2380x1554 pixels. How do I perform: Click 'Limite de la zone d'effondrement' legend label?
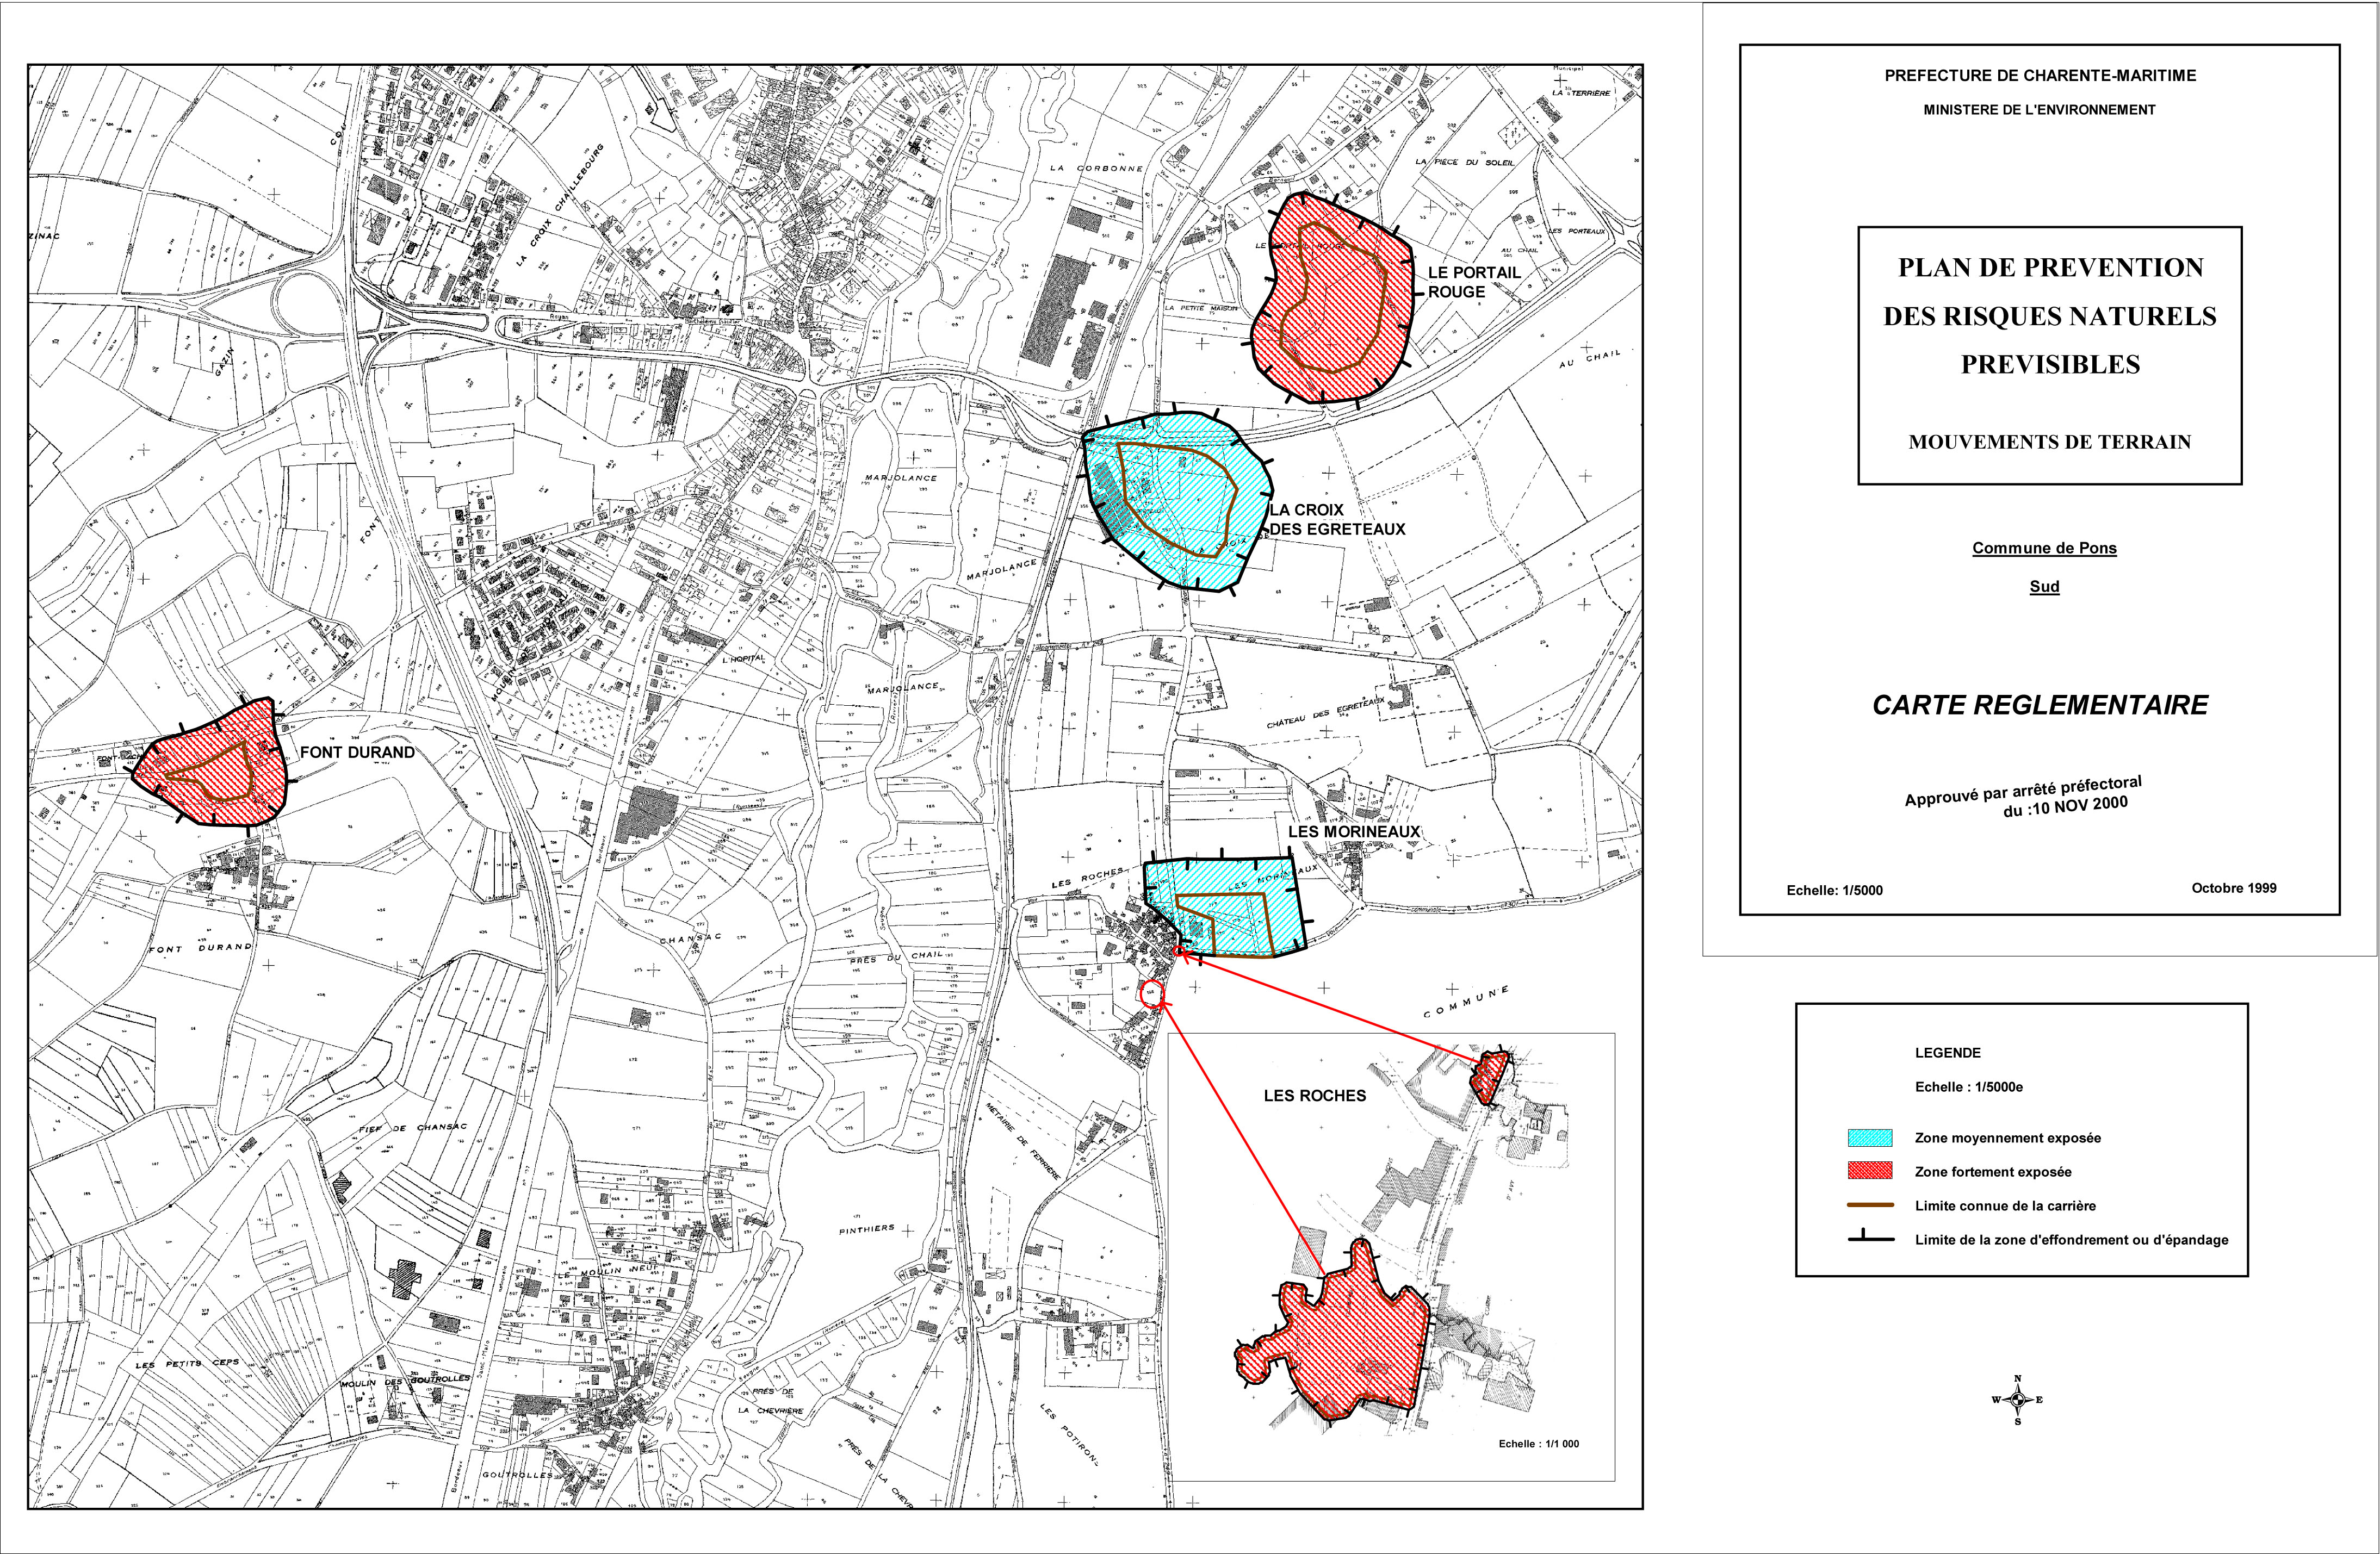pos(2071,1240)
